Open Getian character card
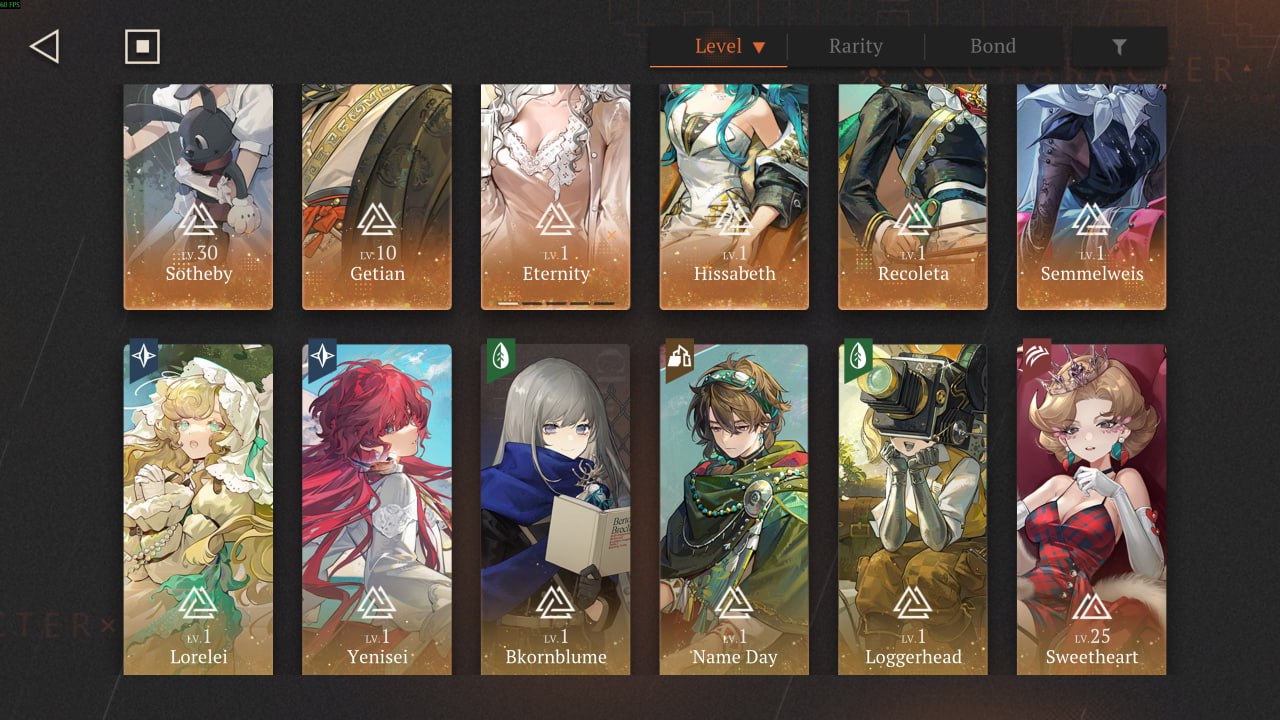Viewport: 1280px width, 720px height. click(377, 197)
